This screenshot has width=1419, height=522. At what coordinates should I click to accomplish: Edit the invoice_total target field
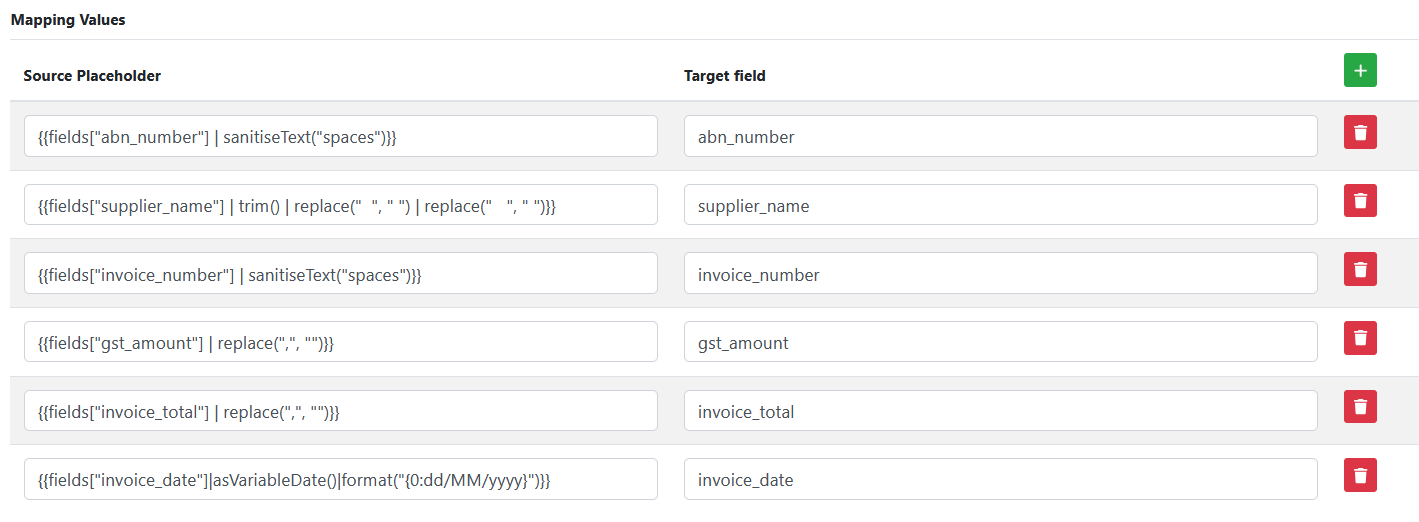[1000, 412]
